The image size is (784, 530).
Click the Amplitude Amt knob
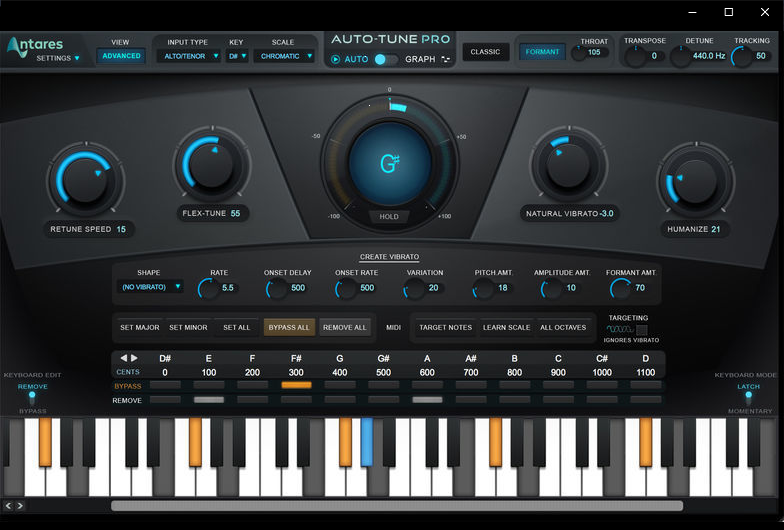pyautogui.click(x=552, y=288)
